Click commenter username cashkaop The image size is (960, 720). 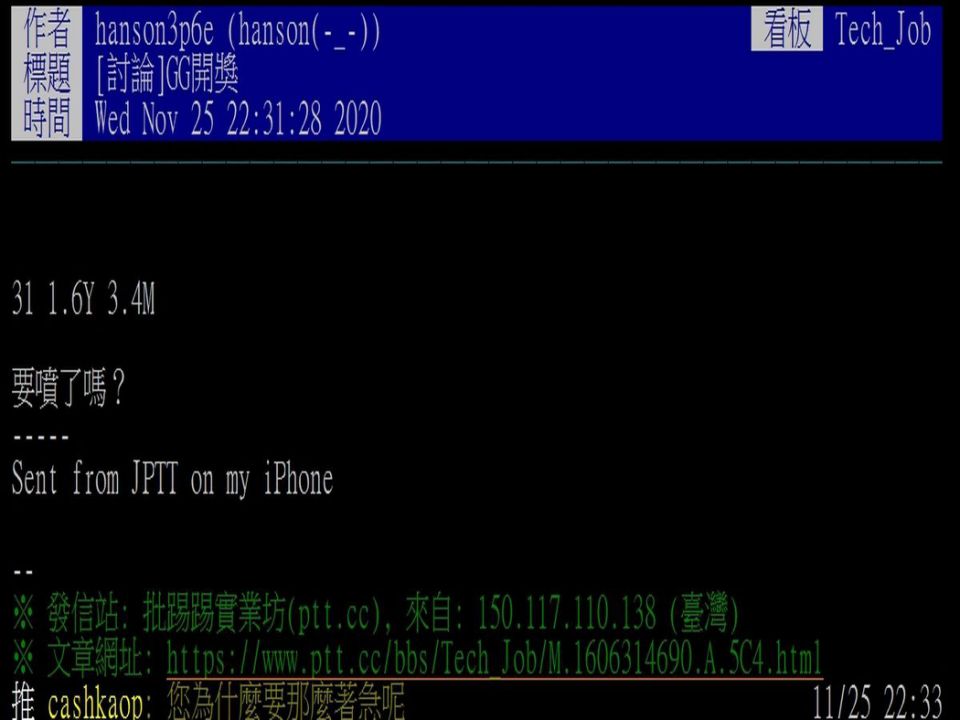tap(96, 703)
